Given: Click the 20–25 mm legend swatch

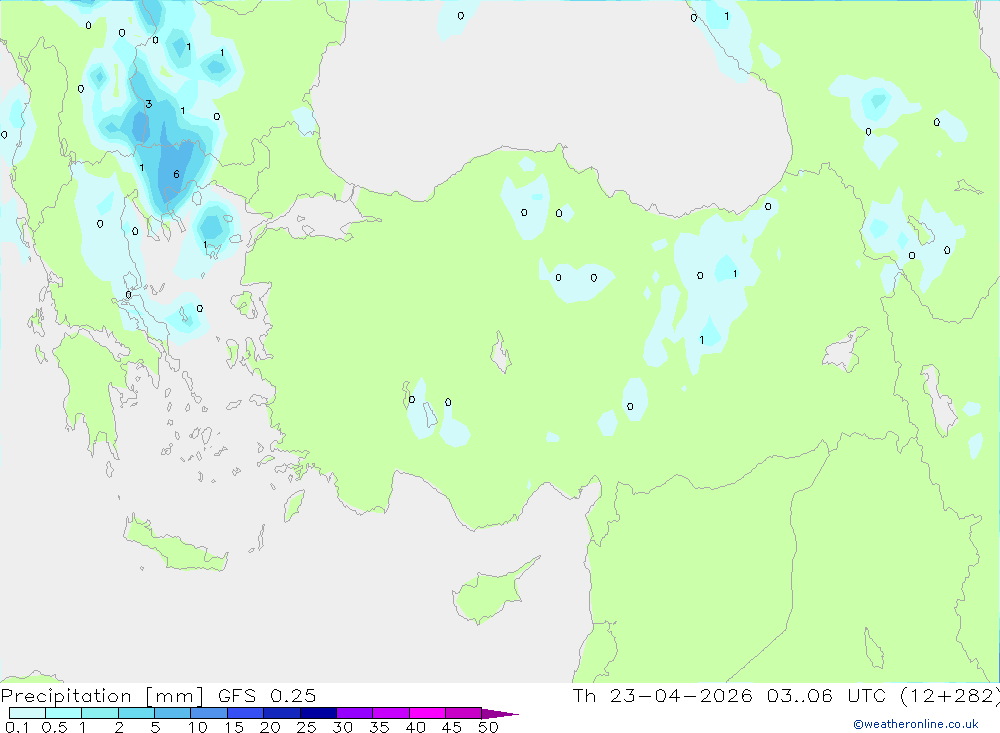Looking at the screenshot, I should click(282, 713).
